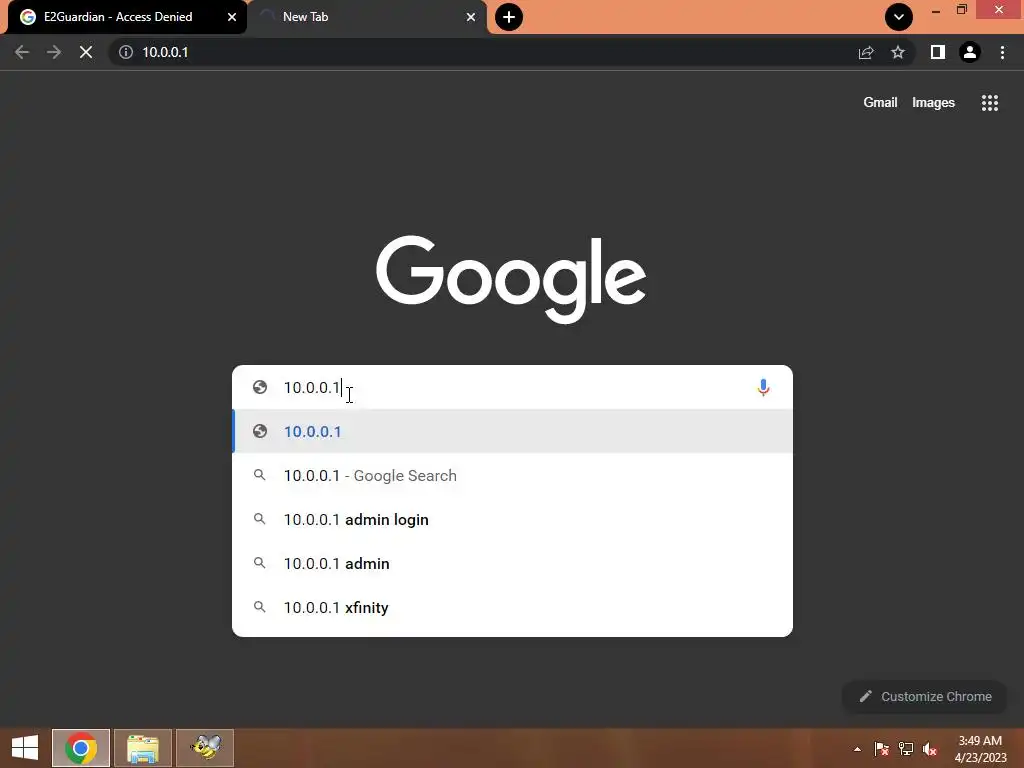Click the Action Center flag tray icon
This screenshot has height=768, width=1024.
tap(881, 749)
